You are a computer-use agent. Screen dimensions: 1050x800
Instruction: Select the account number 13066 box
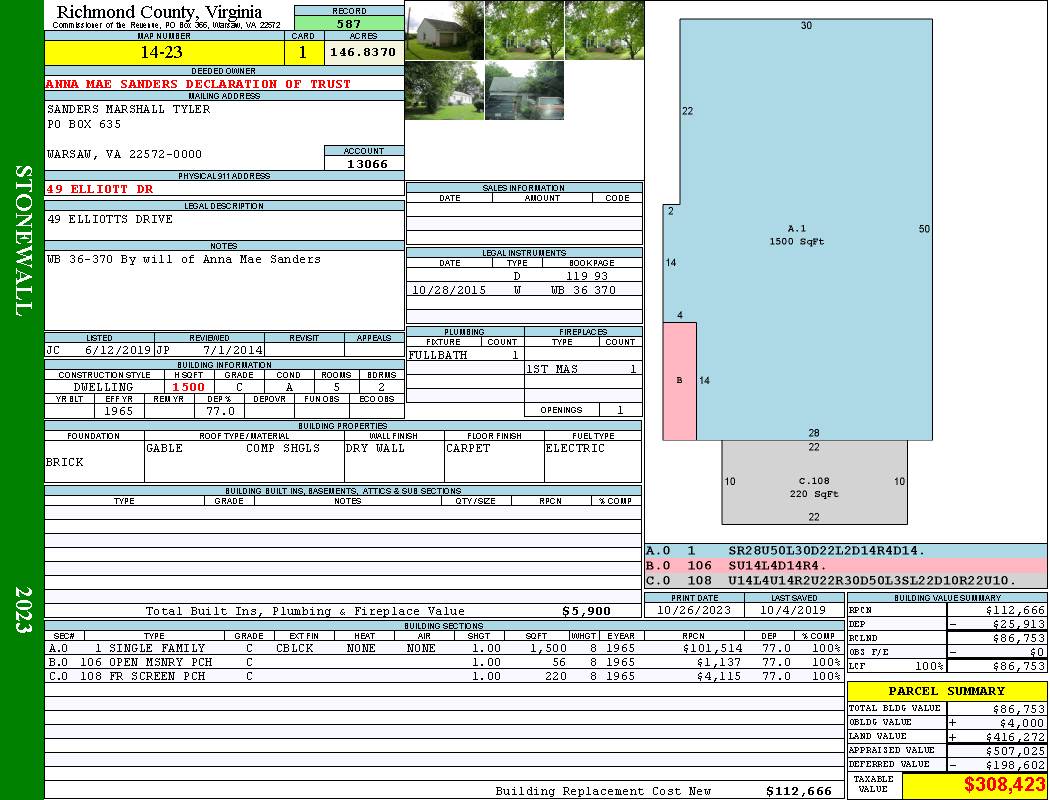[364, 163]
